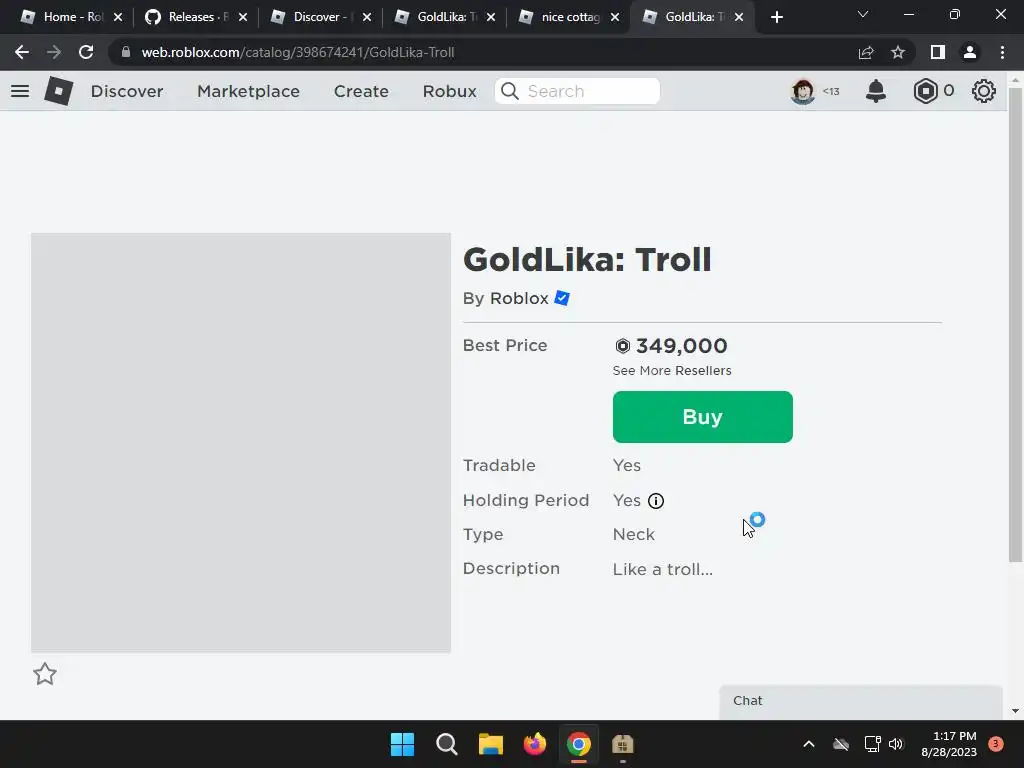Open Discover in Roblox navigation

point(127,91)
